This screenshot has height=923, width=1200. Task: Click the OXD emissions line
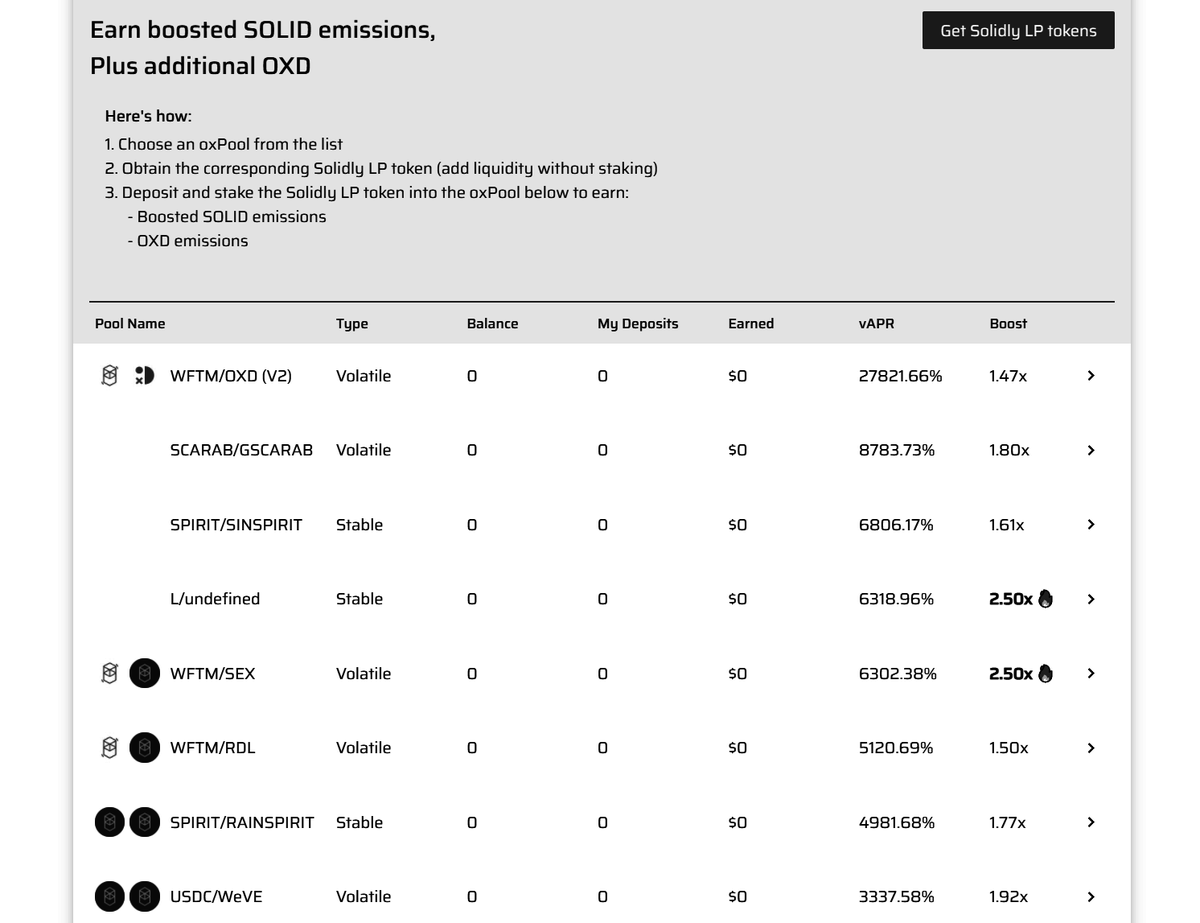pos(188,241)
